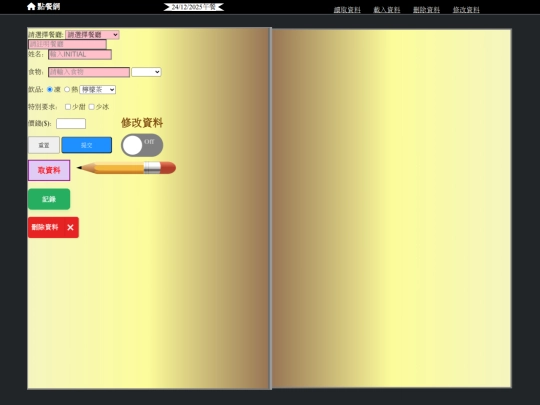Click the X icon on the red delete button
The image size is (540, 405).
tap(70, 227)
